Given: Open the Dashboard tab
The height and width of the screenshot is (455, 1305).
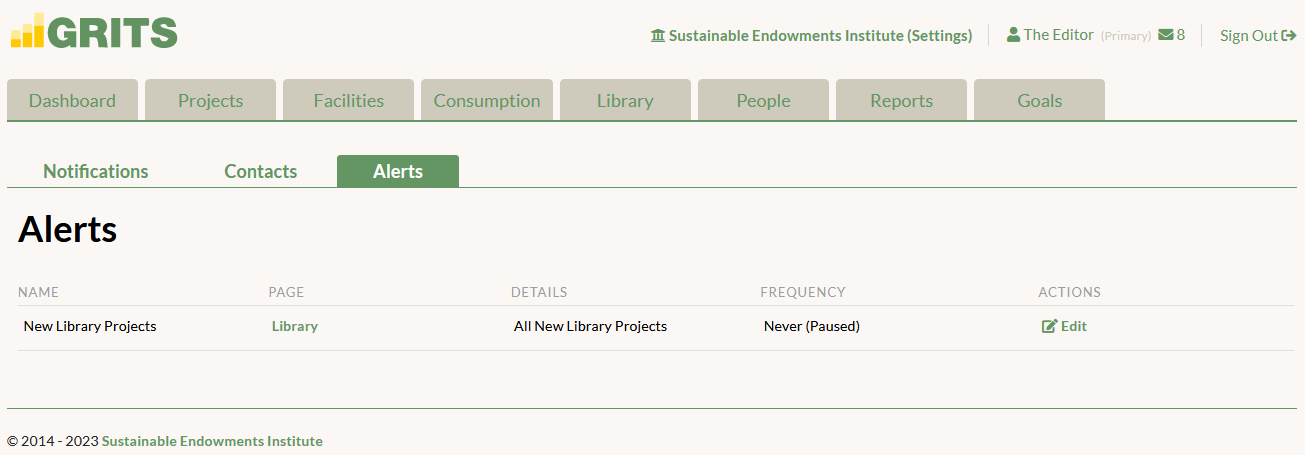Looking at the screenshot, I should point(72,100).
